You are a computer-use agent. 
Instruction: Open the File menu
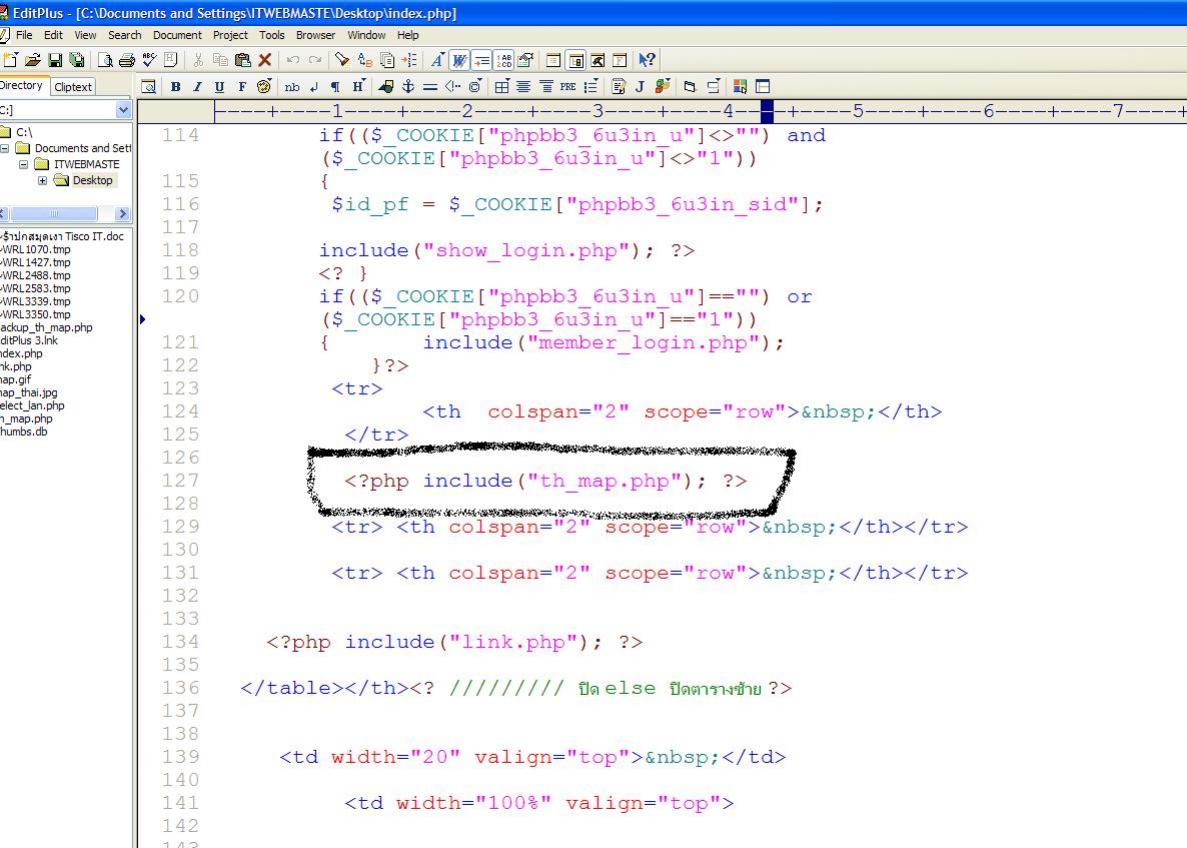24,35
